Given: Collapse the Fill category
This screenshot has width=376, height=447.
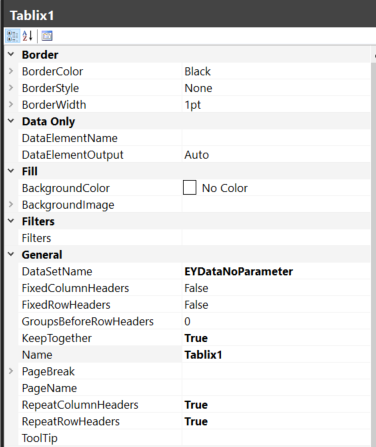Looking at the screenshot, I should 11,171.
